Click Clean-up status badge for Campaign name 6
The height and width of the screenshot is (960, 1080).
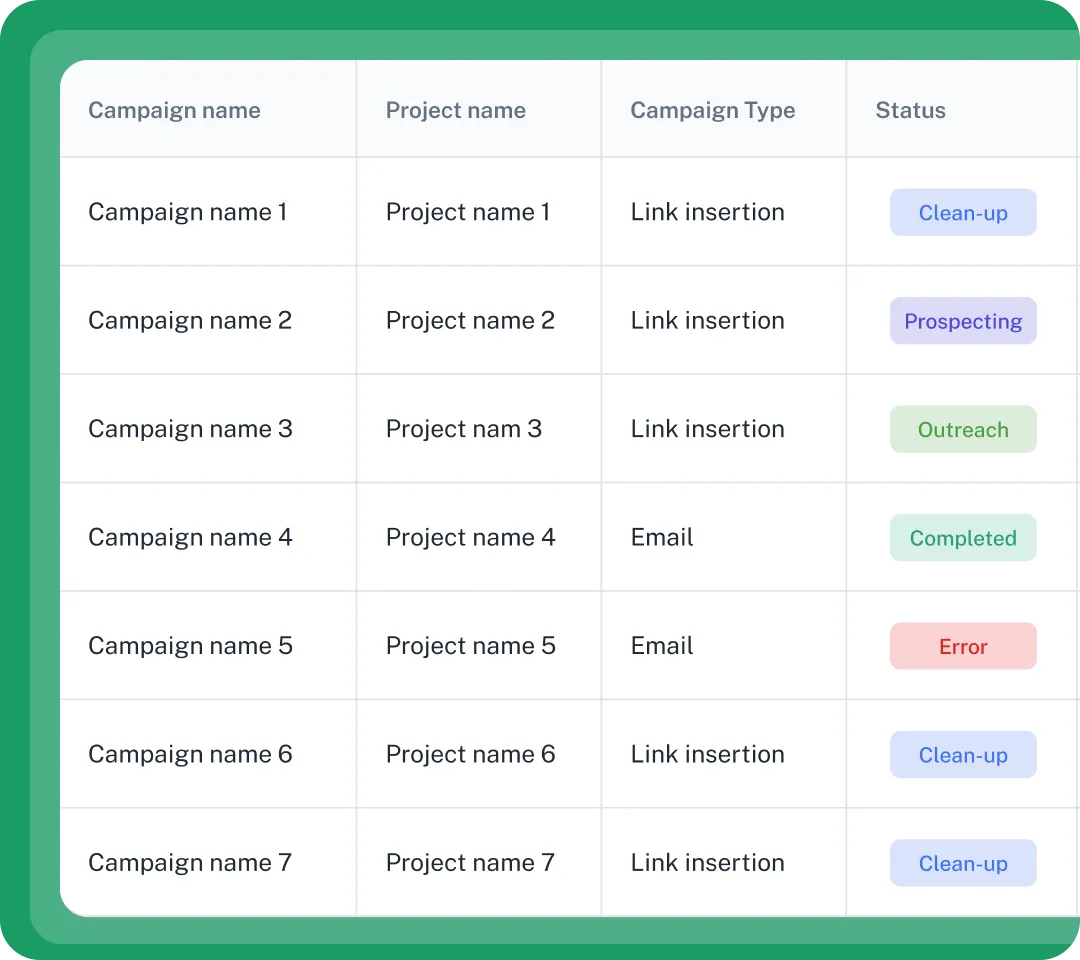tap(963, 755)
